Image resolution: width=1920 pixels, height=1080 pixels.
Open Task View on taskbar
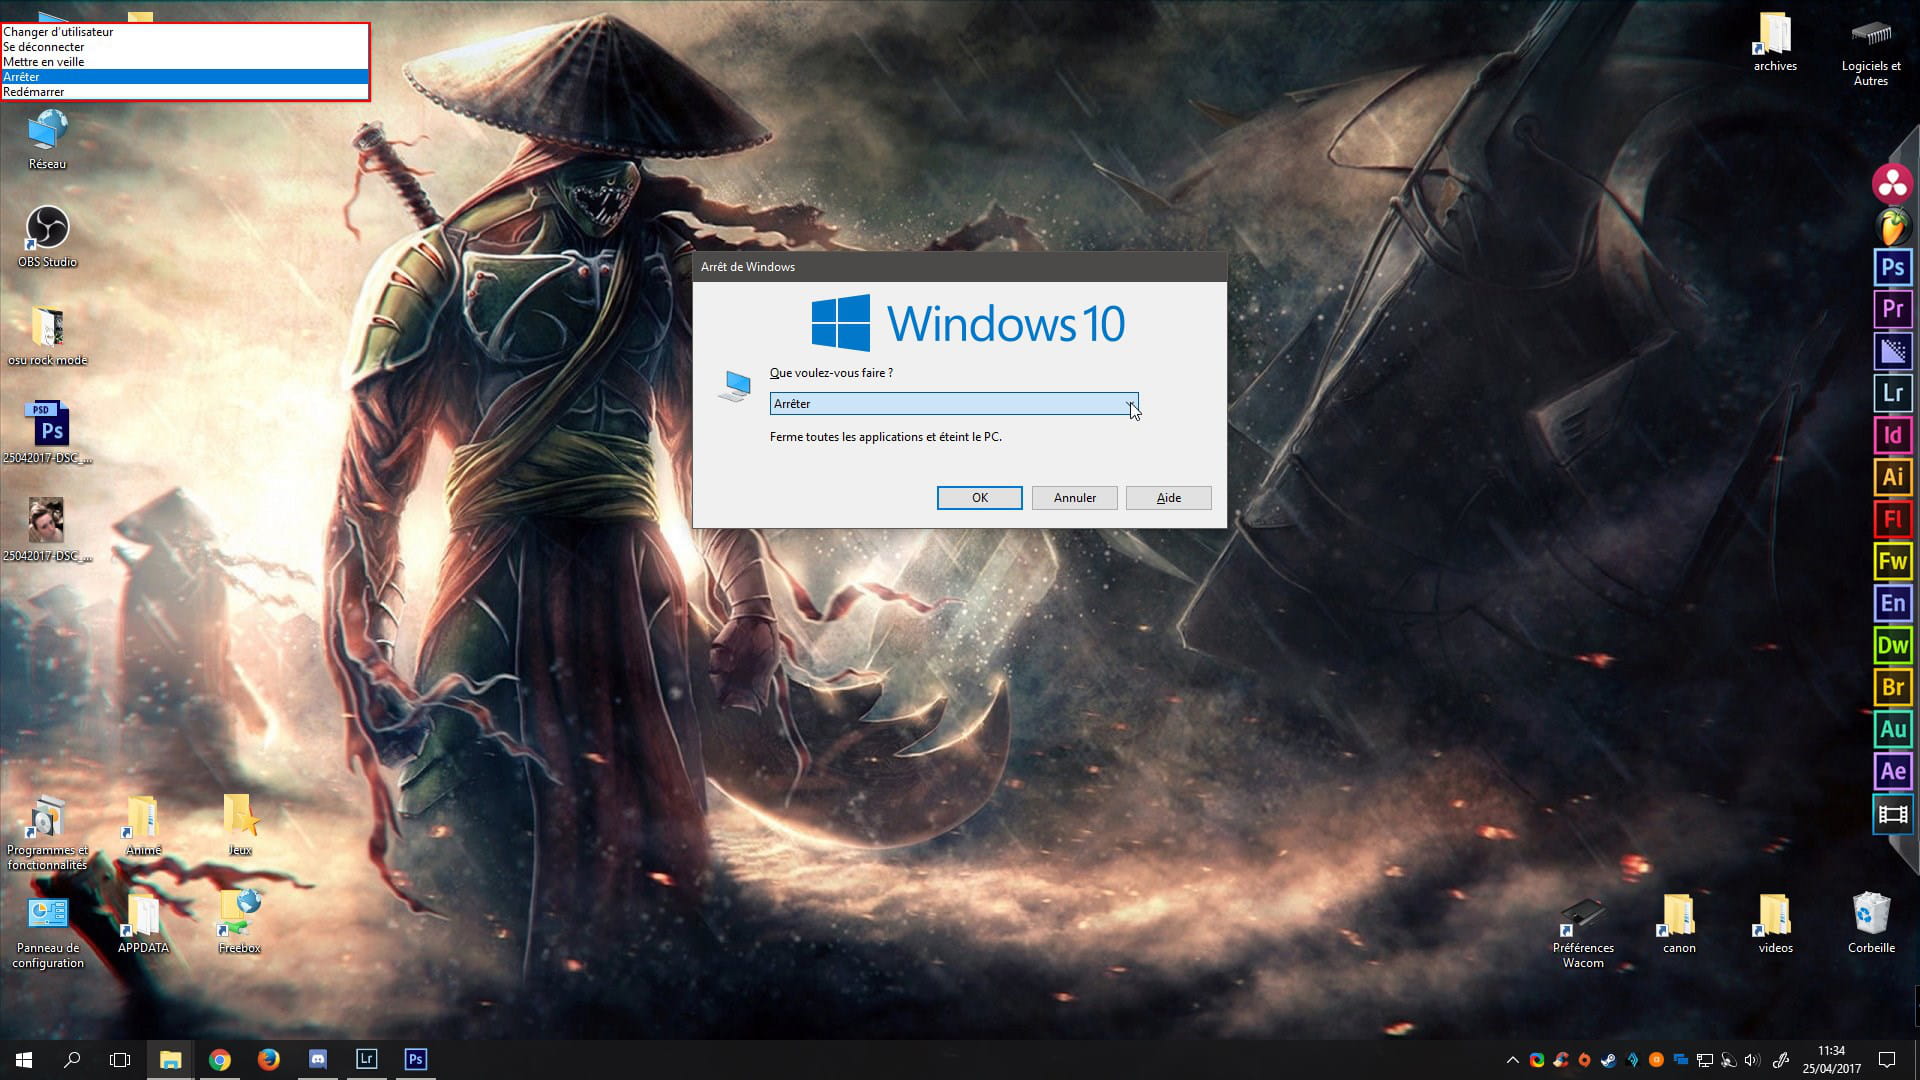pos(120,1060)
